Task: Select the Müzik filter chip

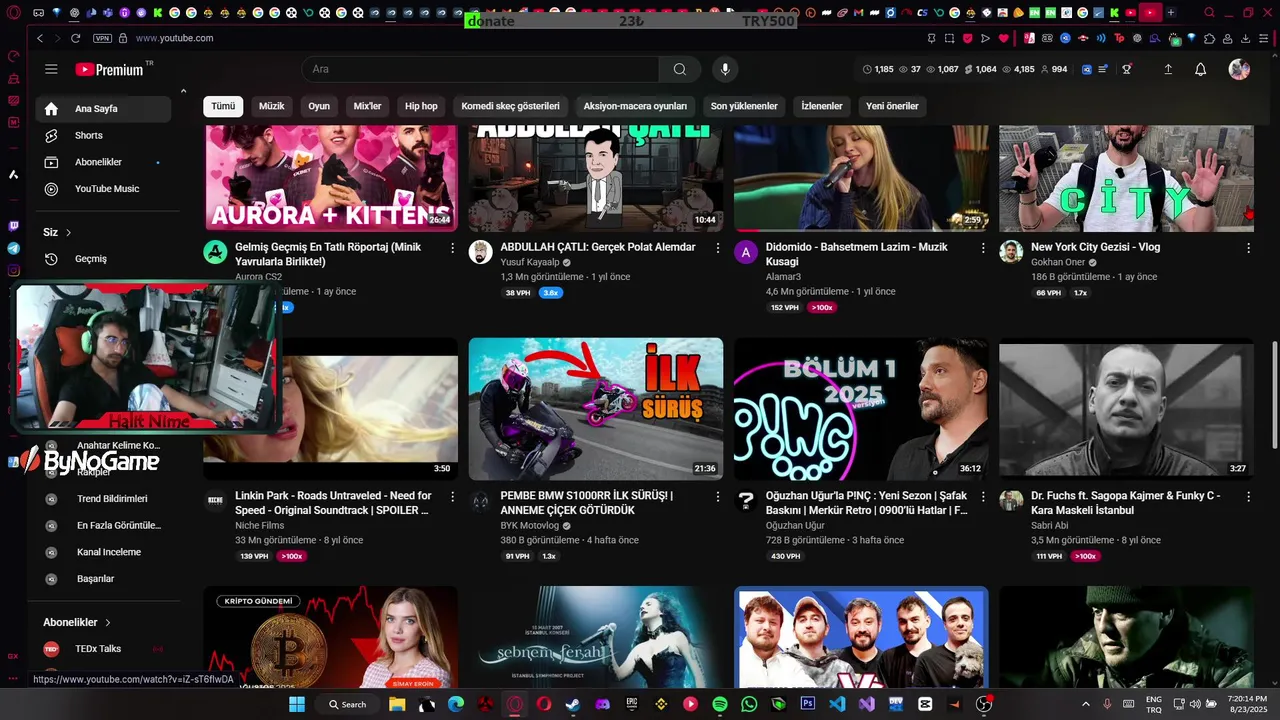Action: [x=272, y=106]
